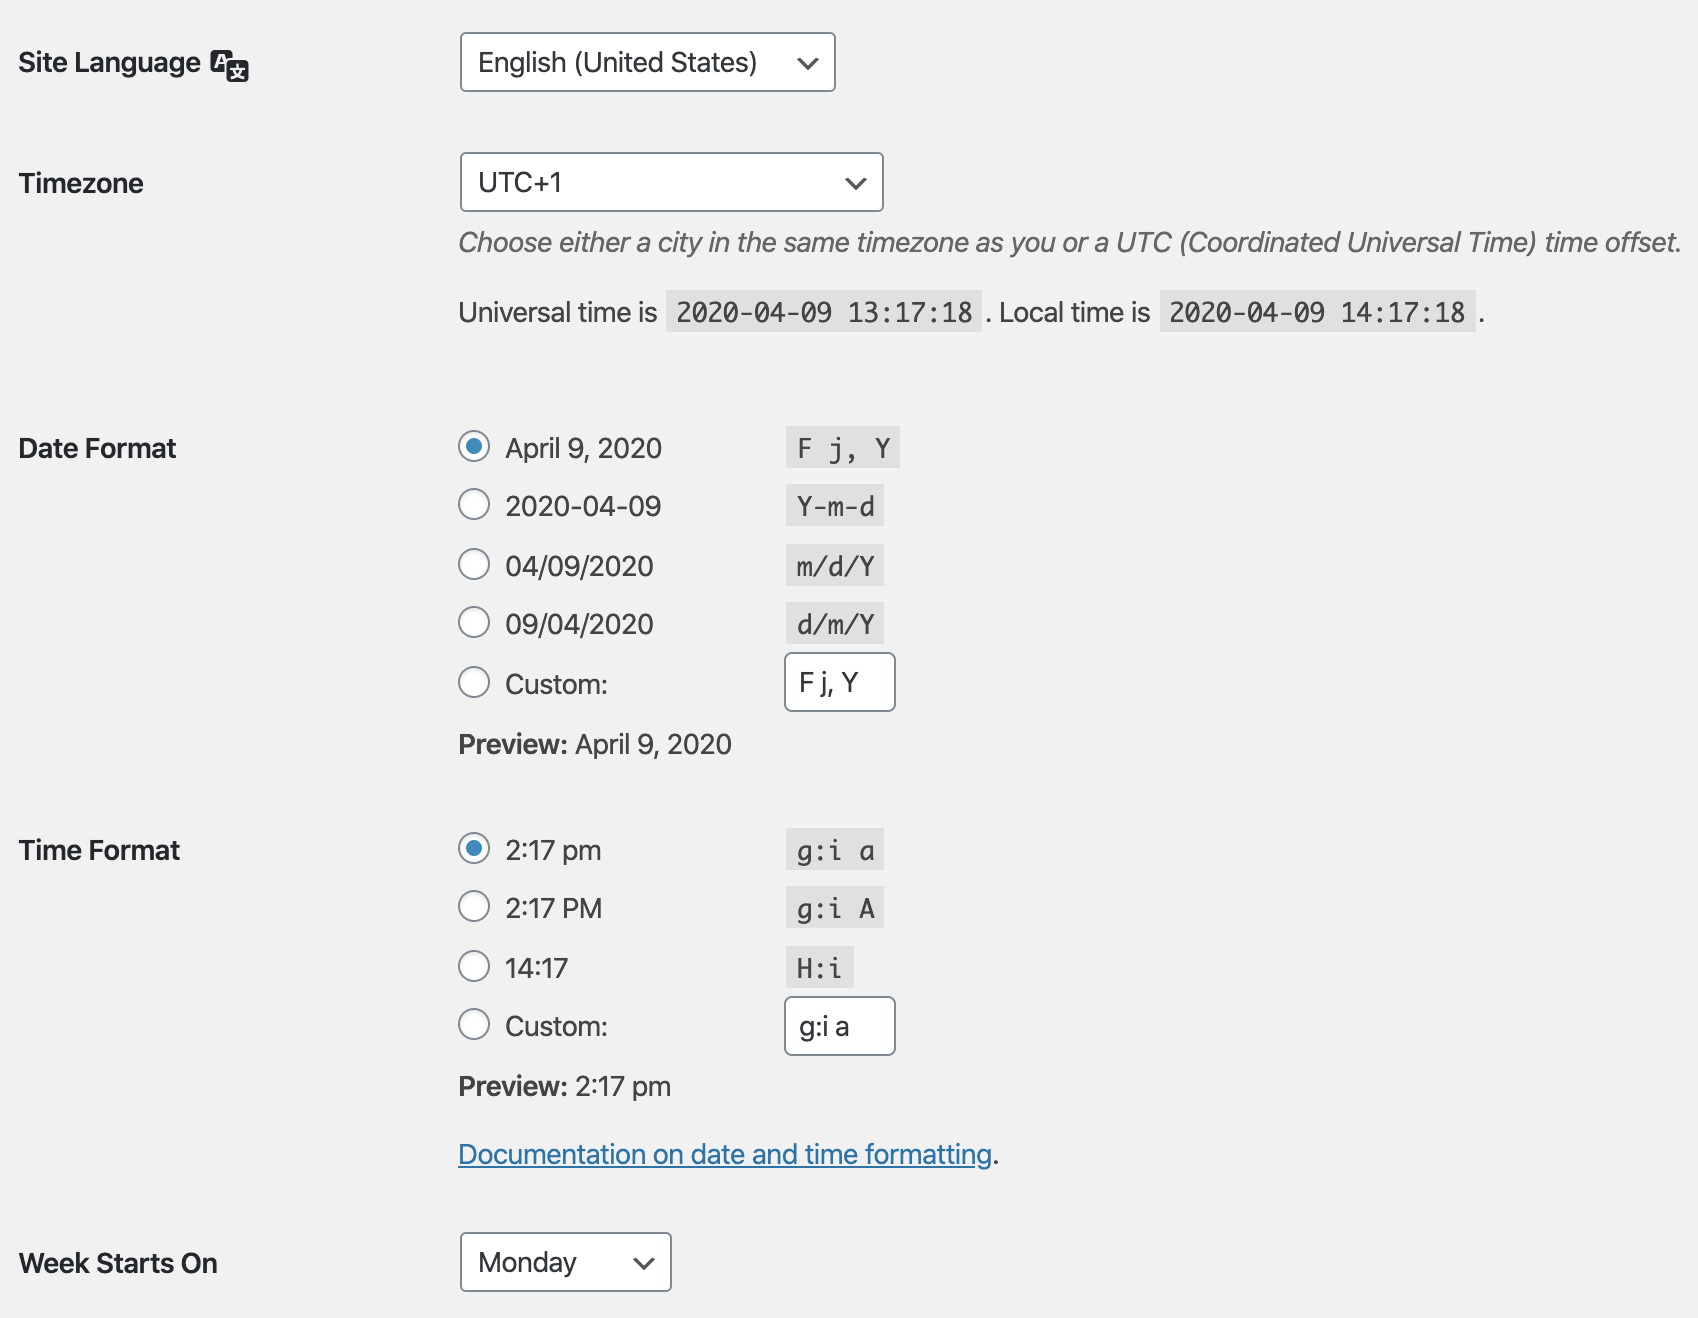The height and width of the screenshot is (1318, 1698).
Task: Click the H:i format code label
Action: coord(819,968)
